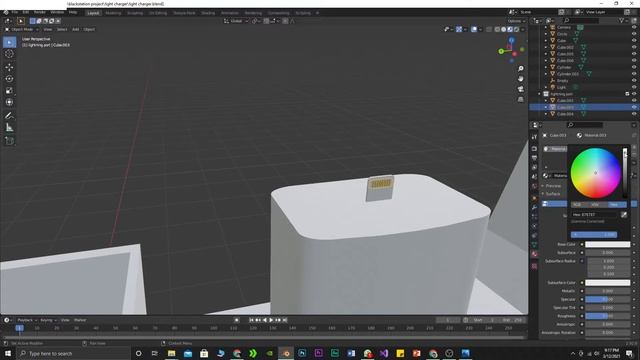This screenshot has height=360, width=640.
Task: Open the Playback dropdown in timeline
Action: pyautogui.click(x=27, y=320)
